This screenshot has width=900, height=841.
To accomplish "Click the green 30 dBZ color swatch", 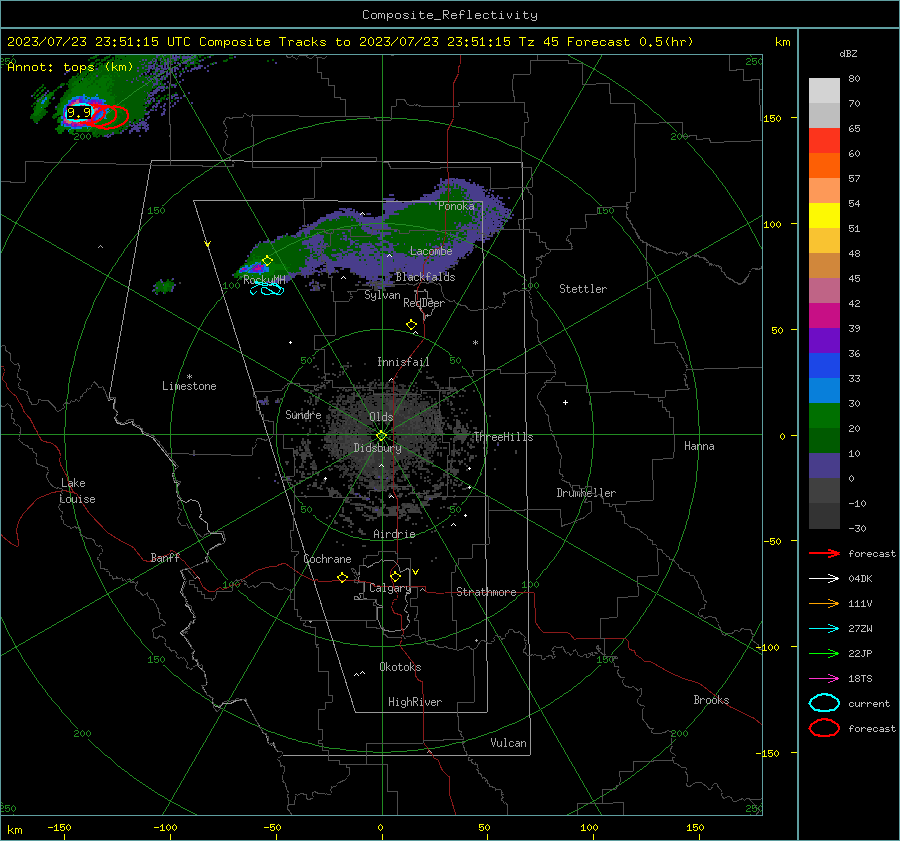I will click(x=824, y=415).
